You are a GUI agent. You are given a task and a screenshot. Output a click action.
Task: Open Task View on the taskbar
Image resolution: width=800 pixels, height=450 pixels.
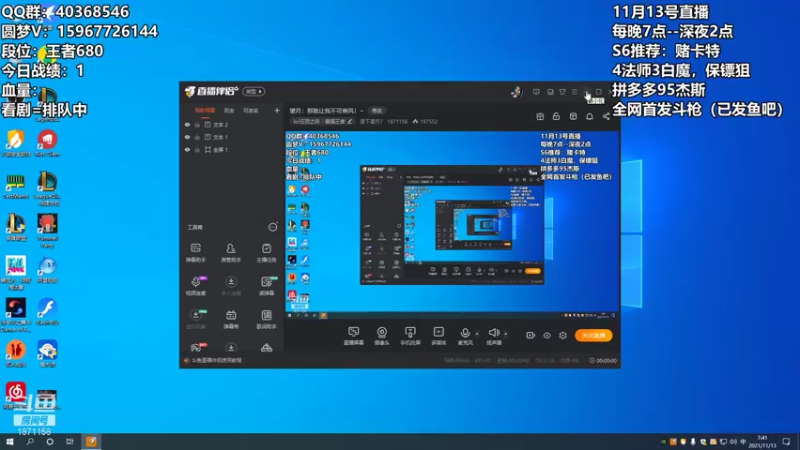(x=70, y=441)
